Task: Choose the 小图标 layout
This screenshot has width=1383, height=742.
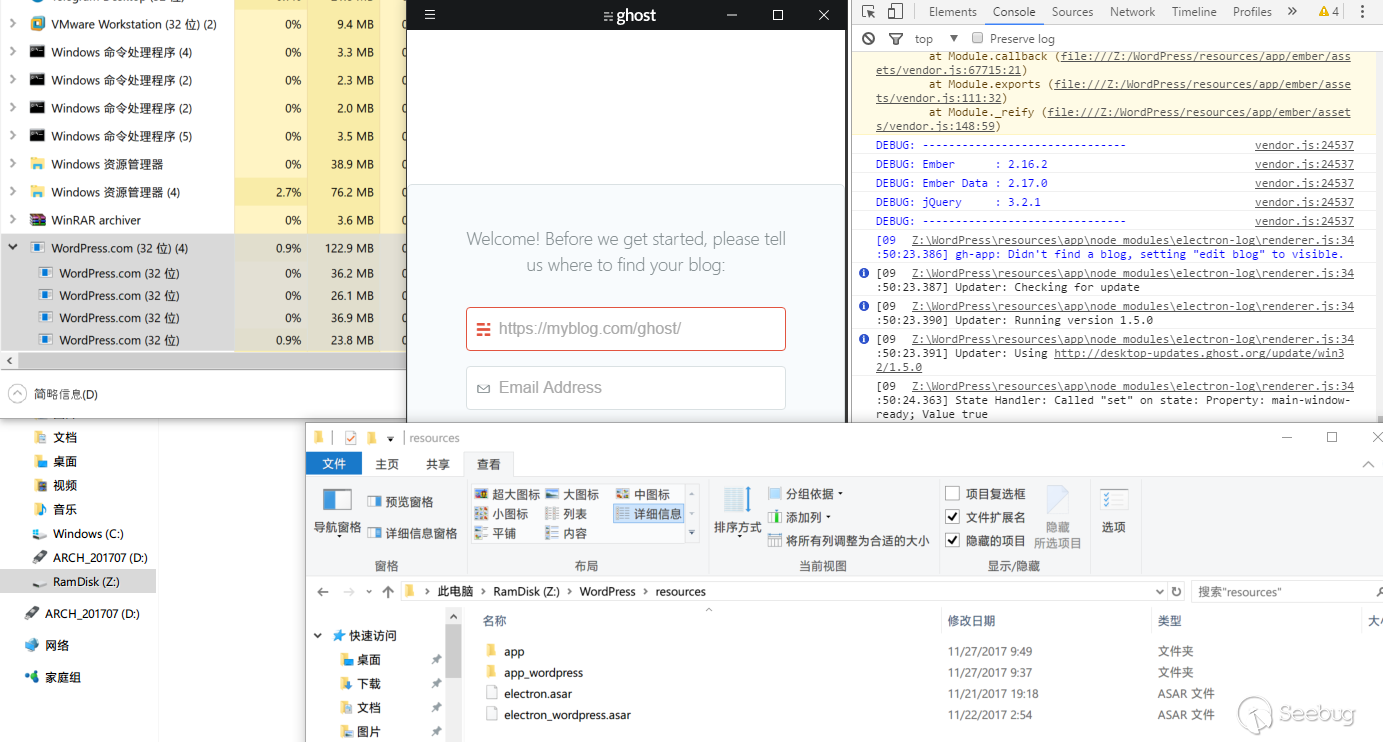Action: (x=501, y=514)
